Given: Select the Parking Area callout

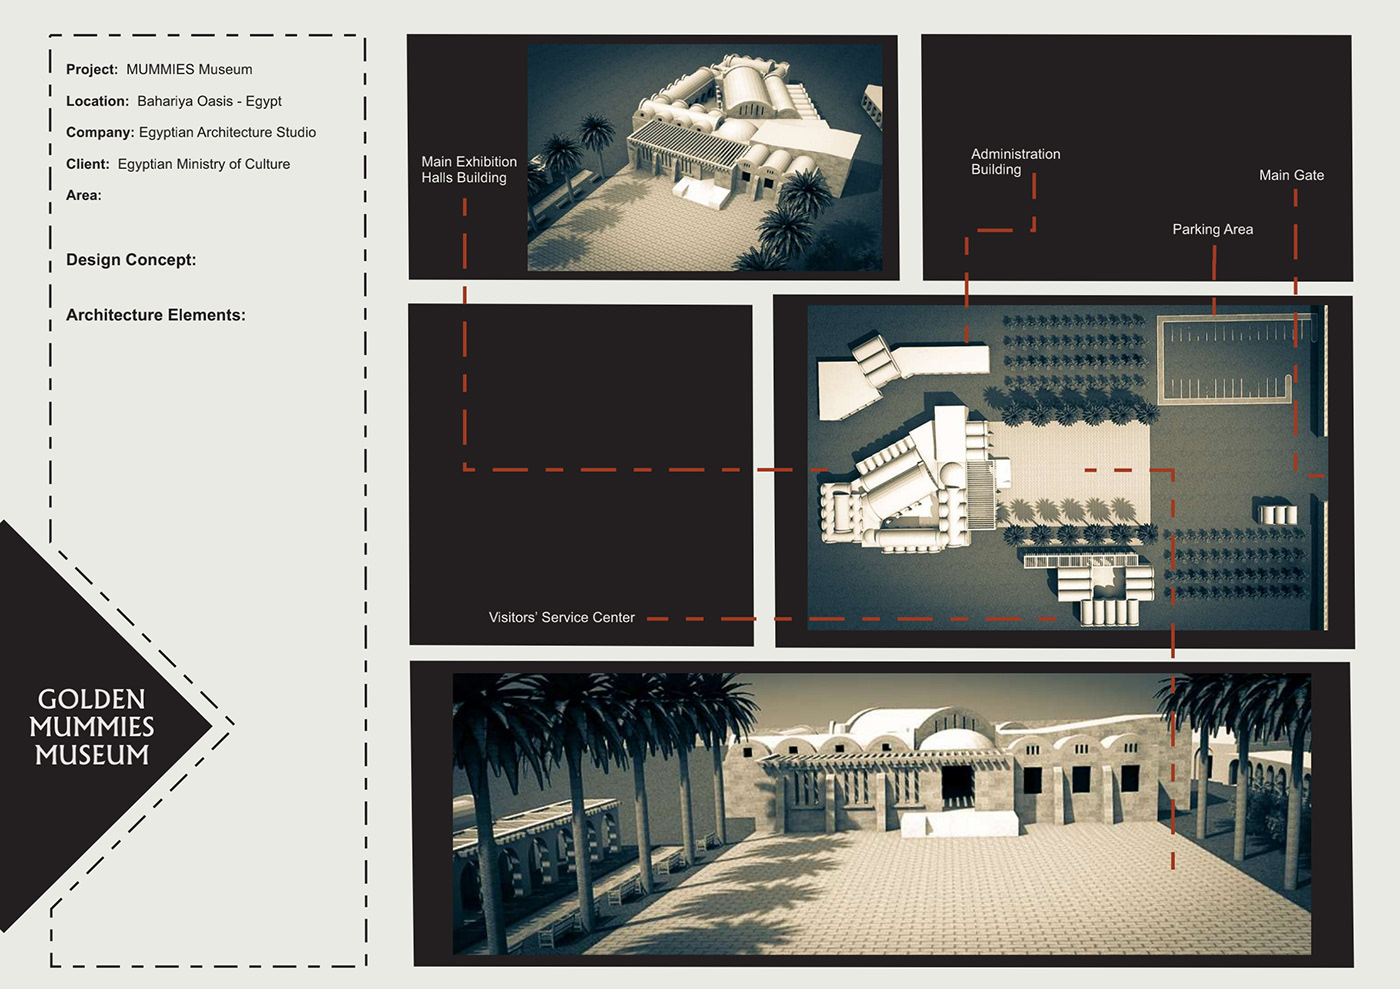Looking at the screenshot, I should pyautogui.click(x=1213, y=229).
